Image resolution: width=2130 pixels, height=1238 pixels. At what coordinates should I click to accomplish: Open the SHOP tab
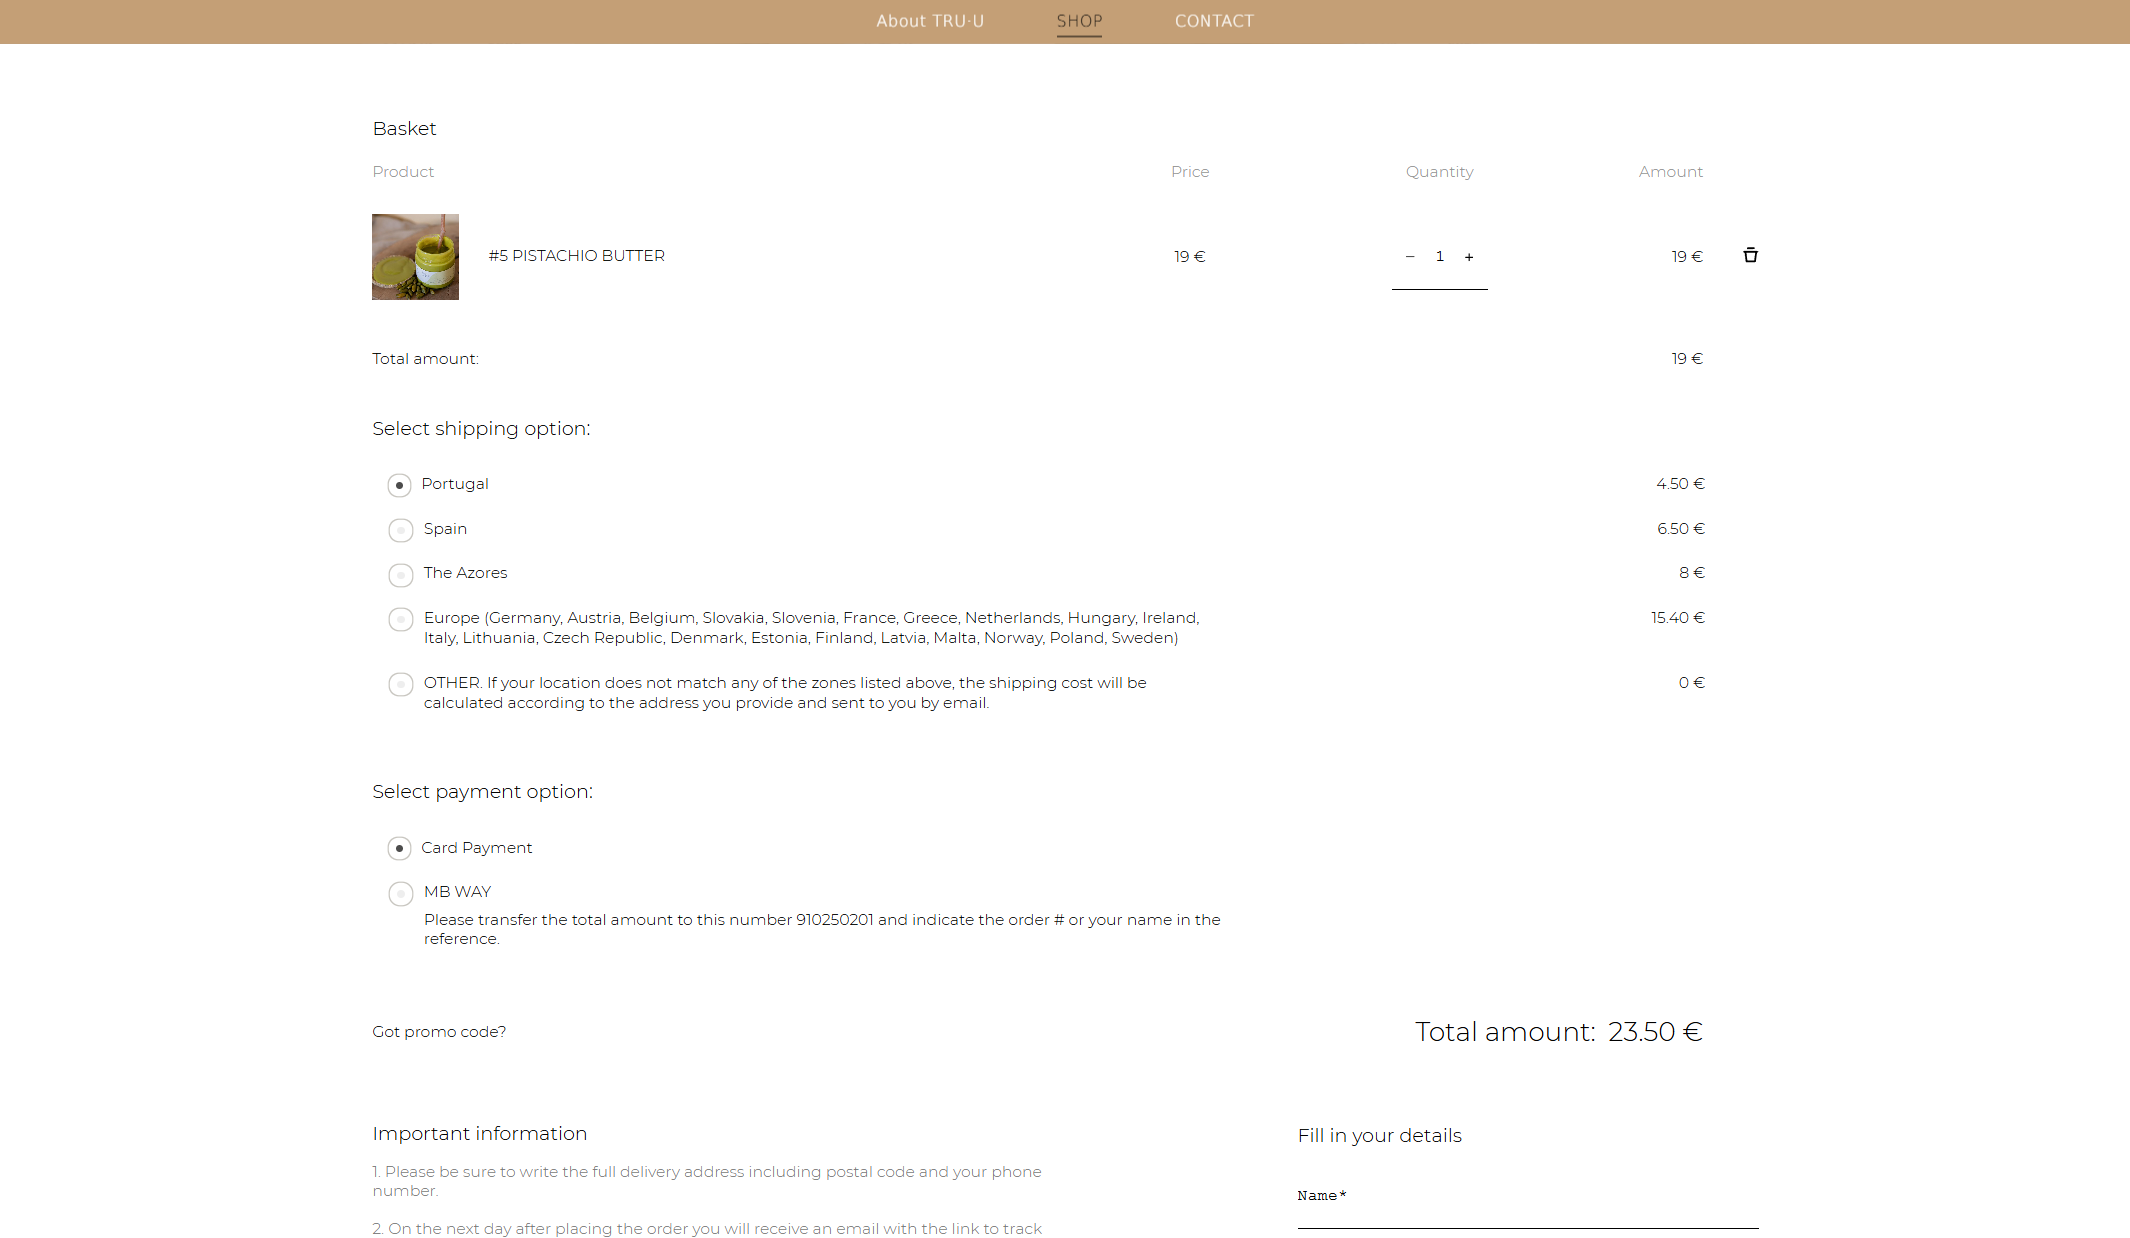click(1079, 21)
